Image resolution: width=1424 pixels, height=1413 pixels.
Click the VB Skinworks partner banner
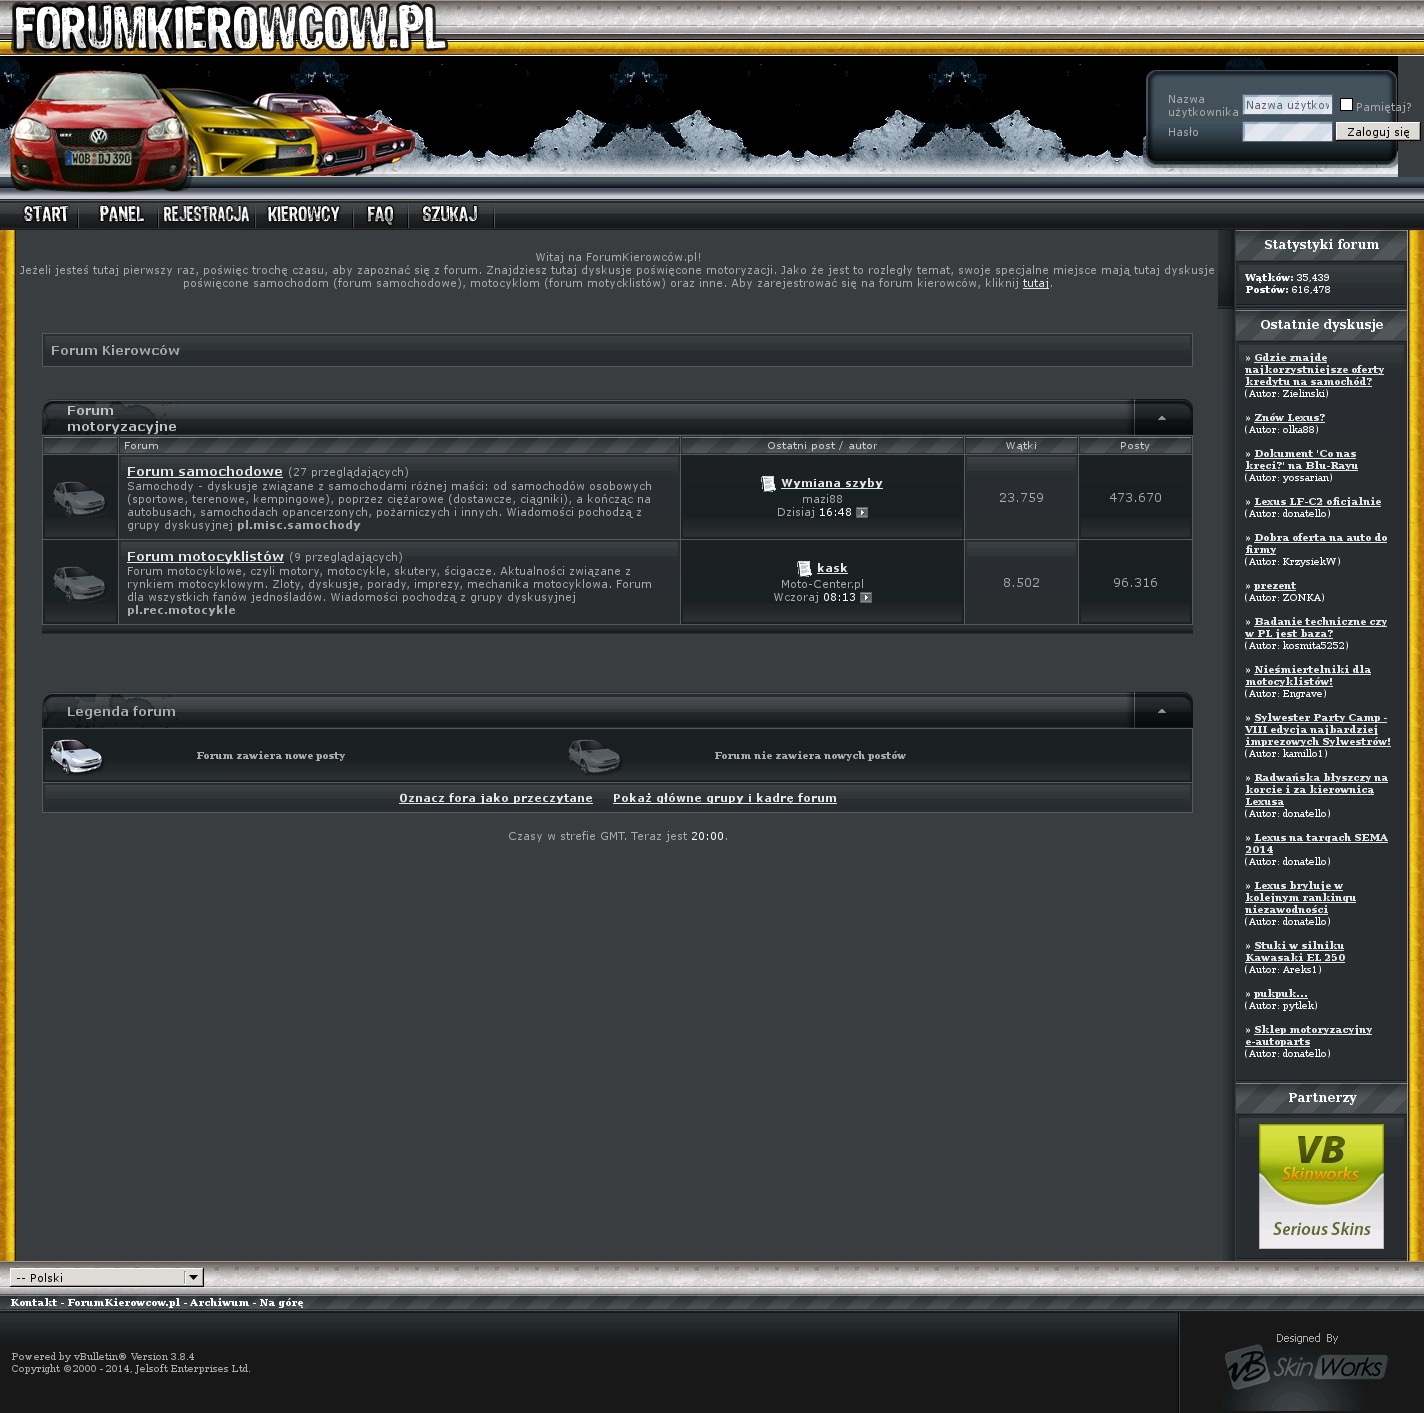pos(1320,1185)
